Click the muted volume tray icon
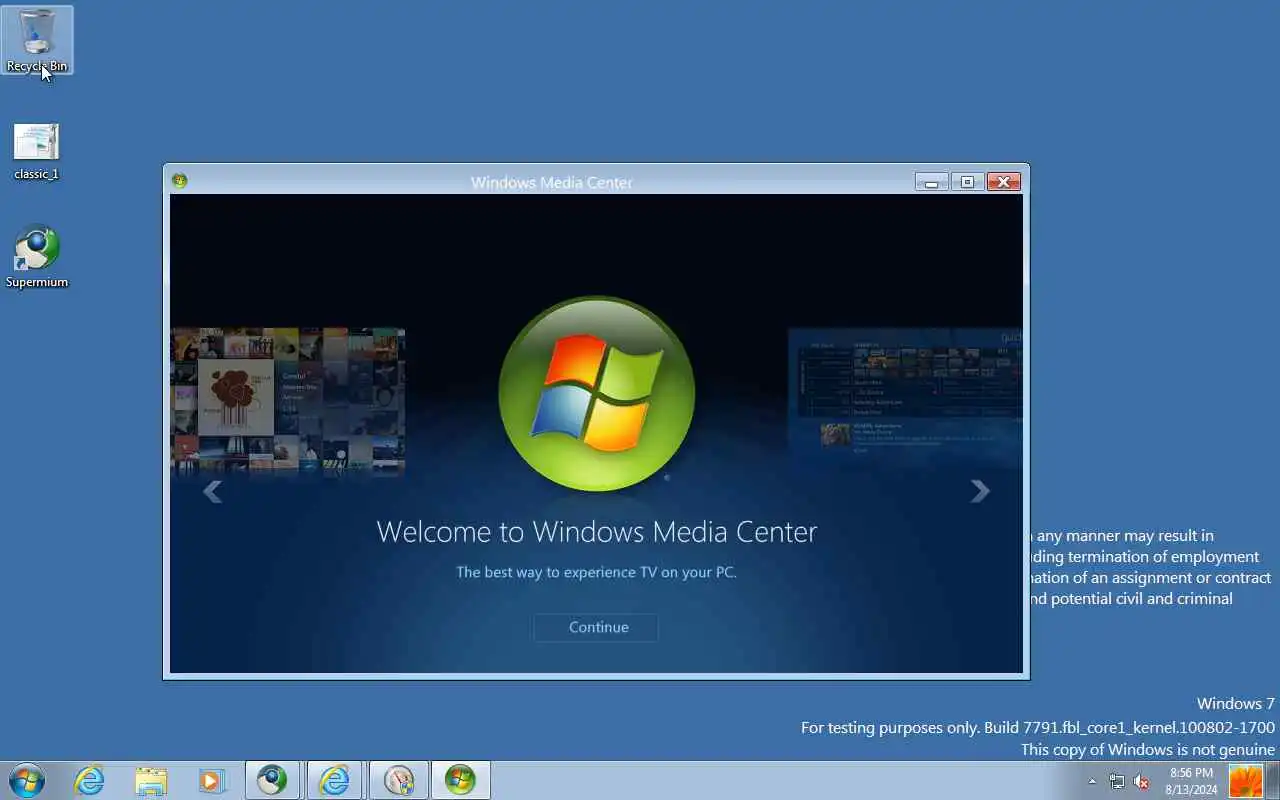Image resolution: width=1280 pixels, height=800 pixels. coord(1141,781)
